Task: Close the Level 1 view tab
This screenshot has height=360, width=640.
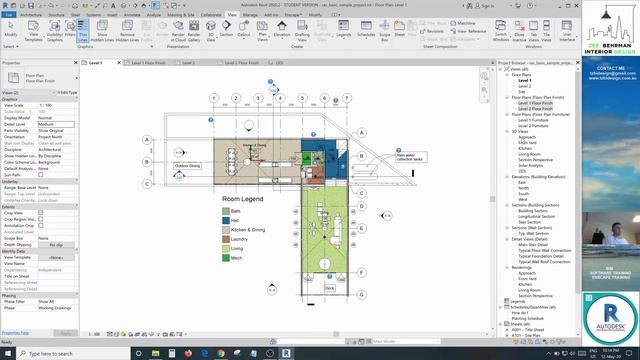Action: 119,63
